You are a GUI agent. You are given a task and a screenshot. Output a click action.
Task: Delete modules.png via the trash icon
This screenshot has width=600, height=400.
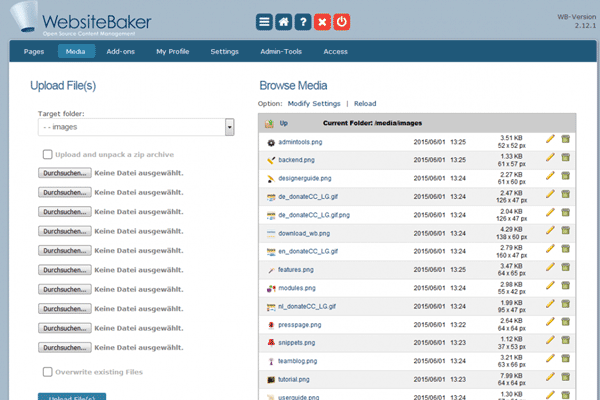(565, 285)
